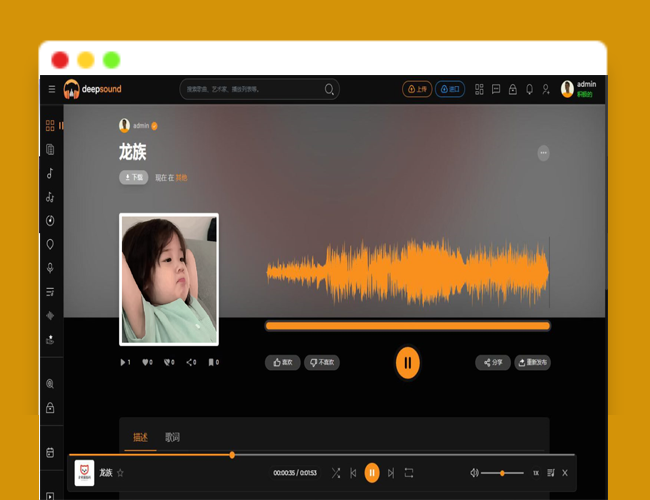Screen dimensions: 650x500
Task: Open the notifications bell icon
Action: pos(529,89)
